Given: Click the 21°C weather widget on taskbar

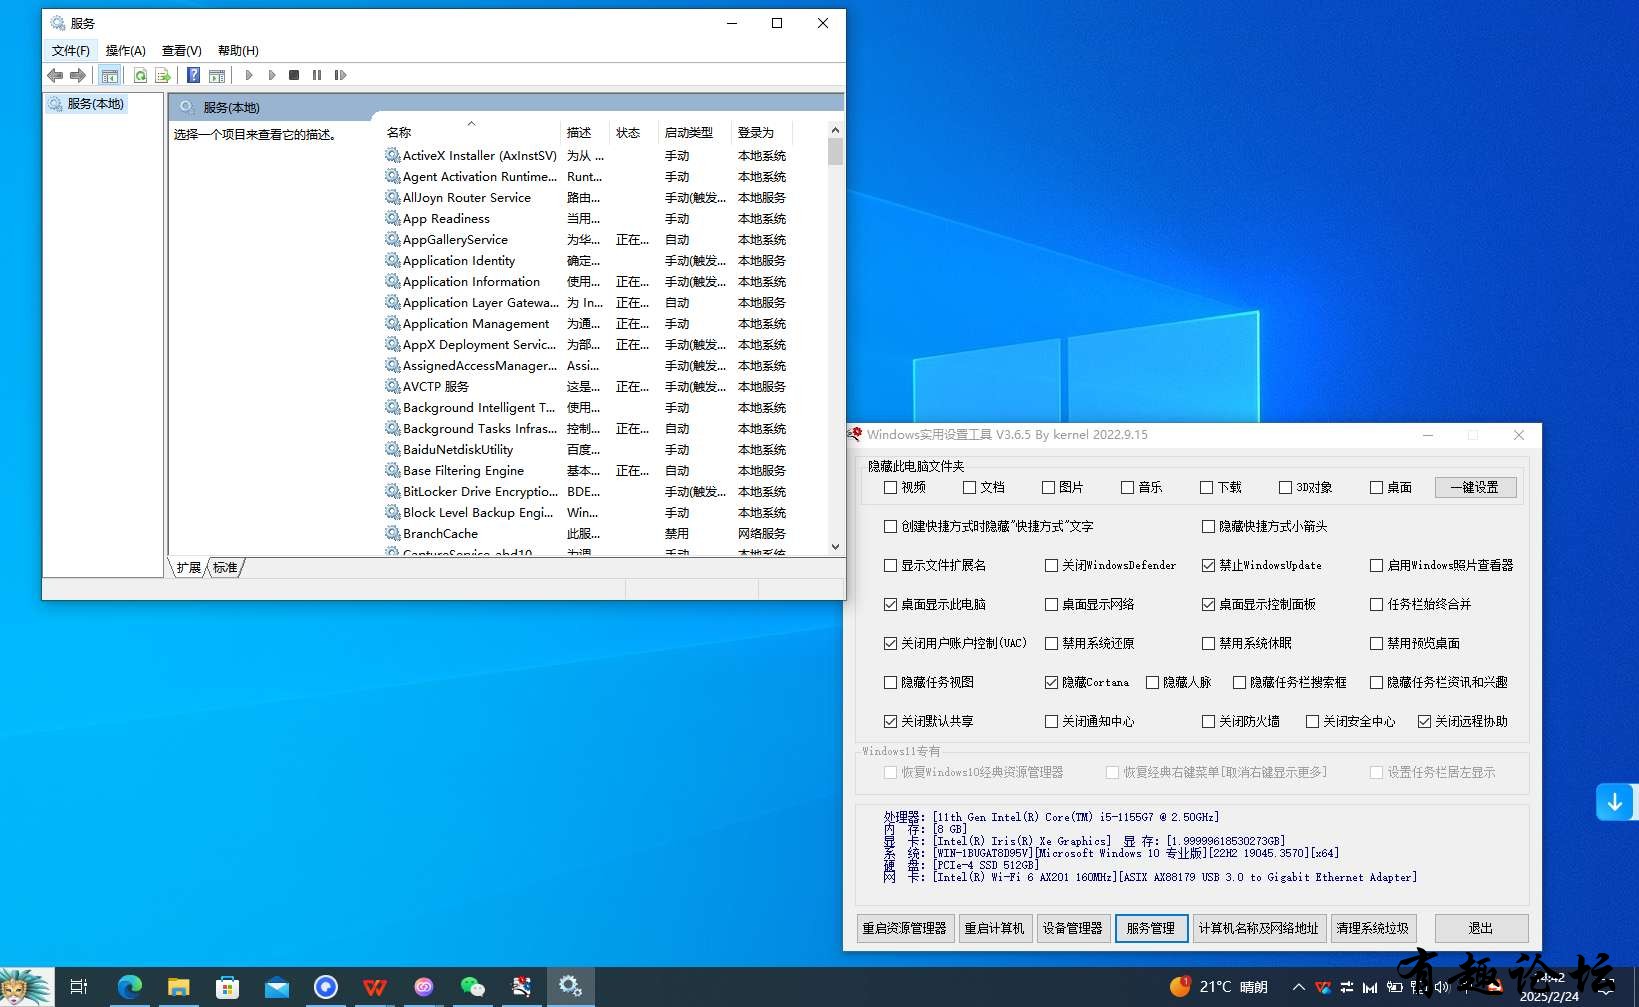Looking at the screenshot, I should [1219, 987].
